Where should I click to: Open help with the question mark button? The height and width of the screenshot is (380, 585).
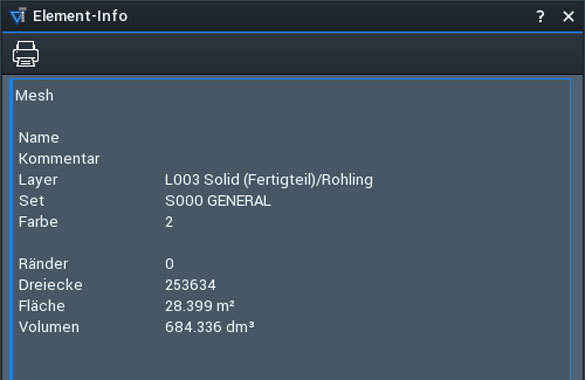point(540,16)
